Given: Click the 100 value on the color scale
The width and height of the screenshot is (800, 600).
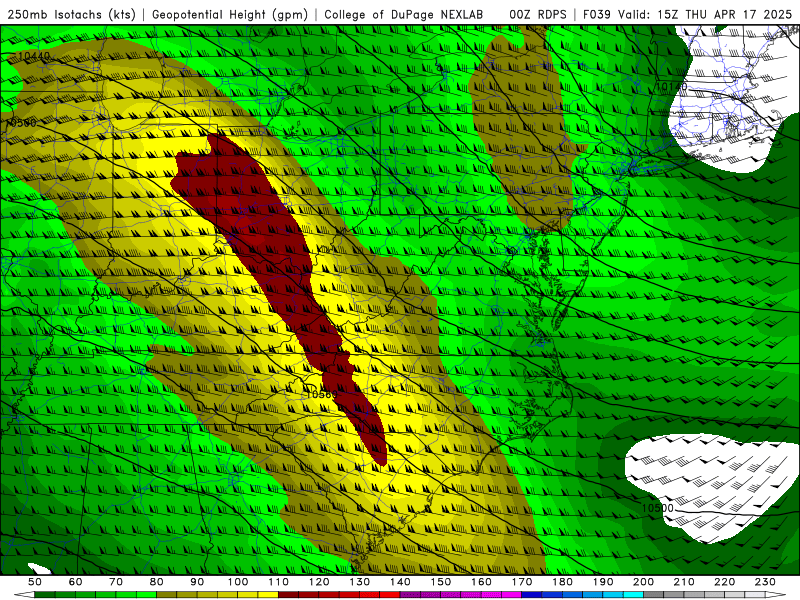Looking at the screenshot, I should pos(238,582).
